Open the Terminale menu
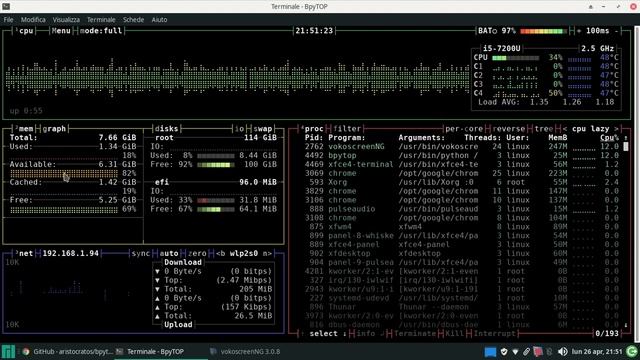The height and width of the screenshot is (360, 640). pos(101,20)
